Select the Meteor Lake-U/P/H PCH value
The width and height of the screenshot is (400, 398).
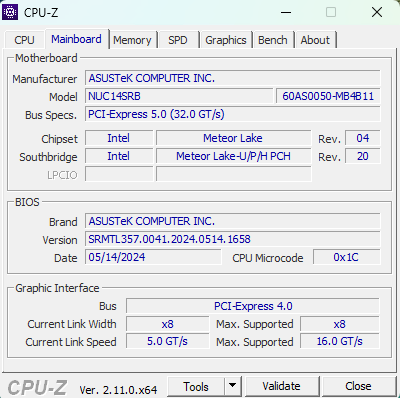pos(233,156)
